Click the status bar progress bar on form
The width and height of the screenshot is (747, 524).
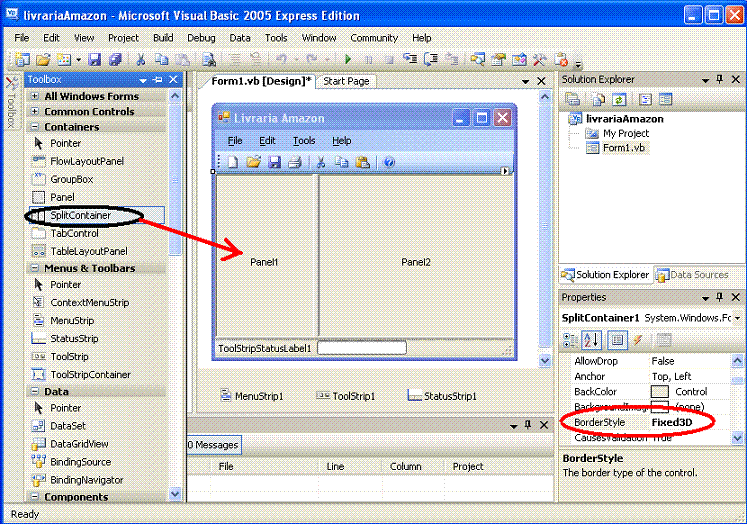362,348
